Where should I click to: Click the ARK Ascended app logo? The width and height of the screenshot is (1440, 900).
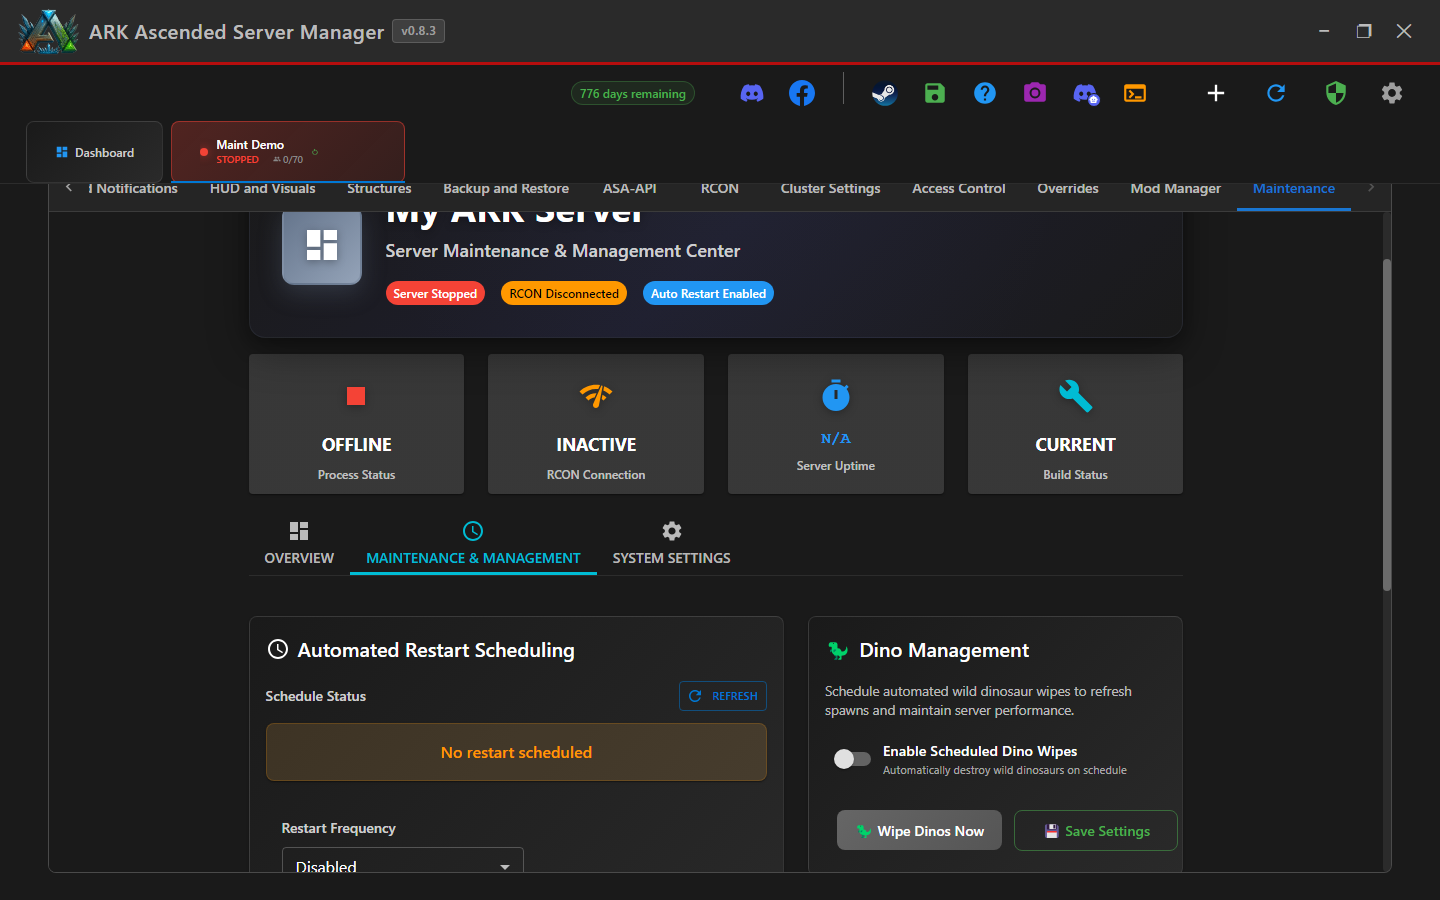pyautogui.click(x=48, y=31)
